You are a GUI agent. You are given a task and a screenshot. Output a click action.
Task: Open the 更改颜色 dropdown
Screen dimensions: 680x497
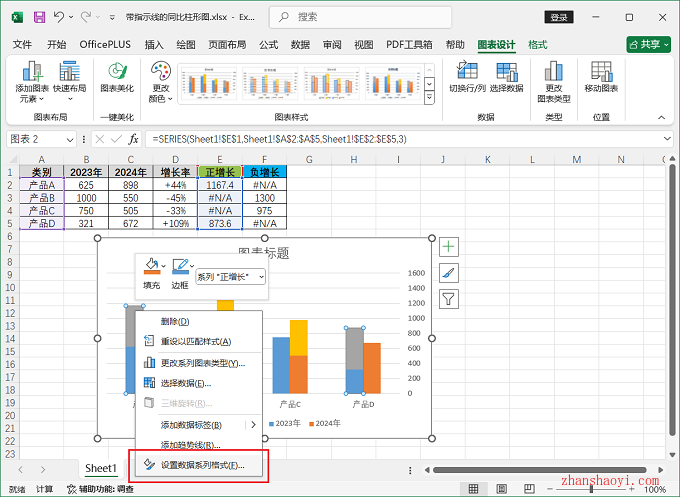160,82
